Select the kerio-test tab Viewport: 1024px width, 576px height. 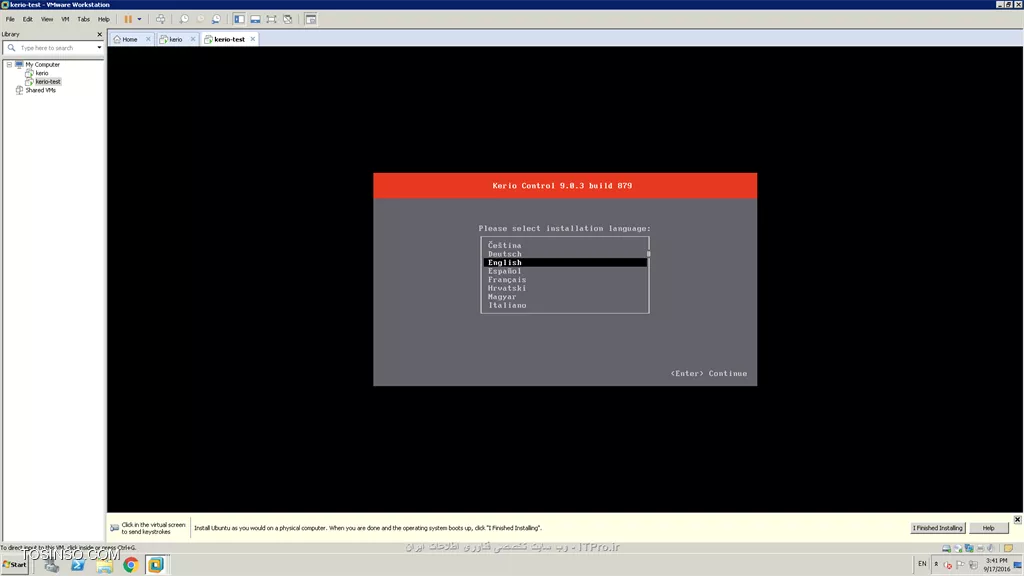pyautogui.click(x=229, y=39)
